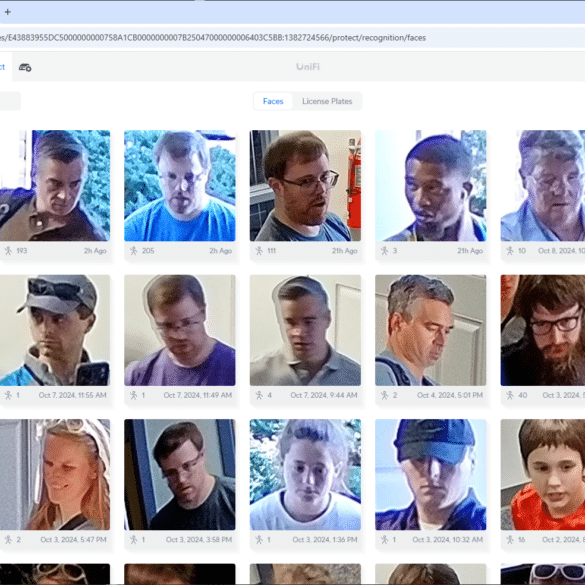Open face thumbnail dated Oct 8, 2024

point(543,185)
